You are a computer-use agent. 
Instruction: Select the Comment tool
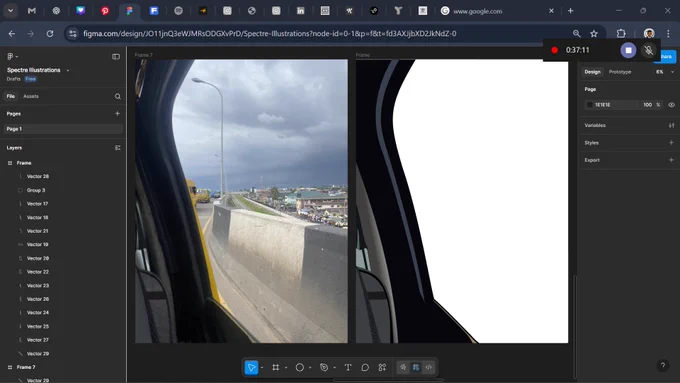point(365,367)
